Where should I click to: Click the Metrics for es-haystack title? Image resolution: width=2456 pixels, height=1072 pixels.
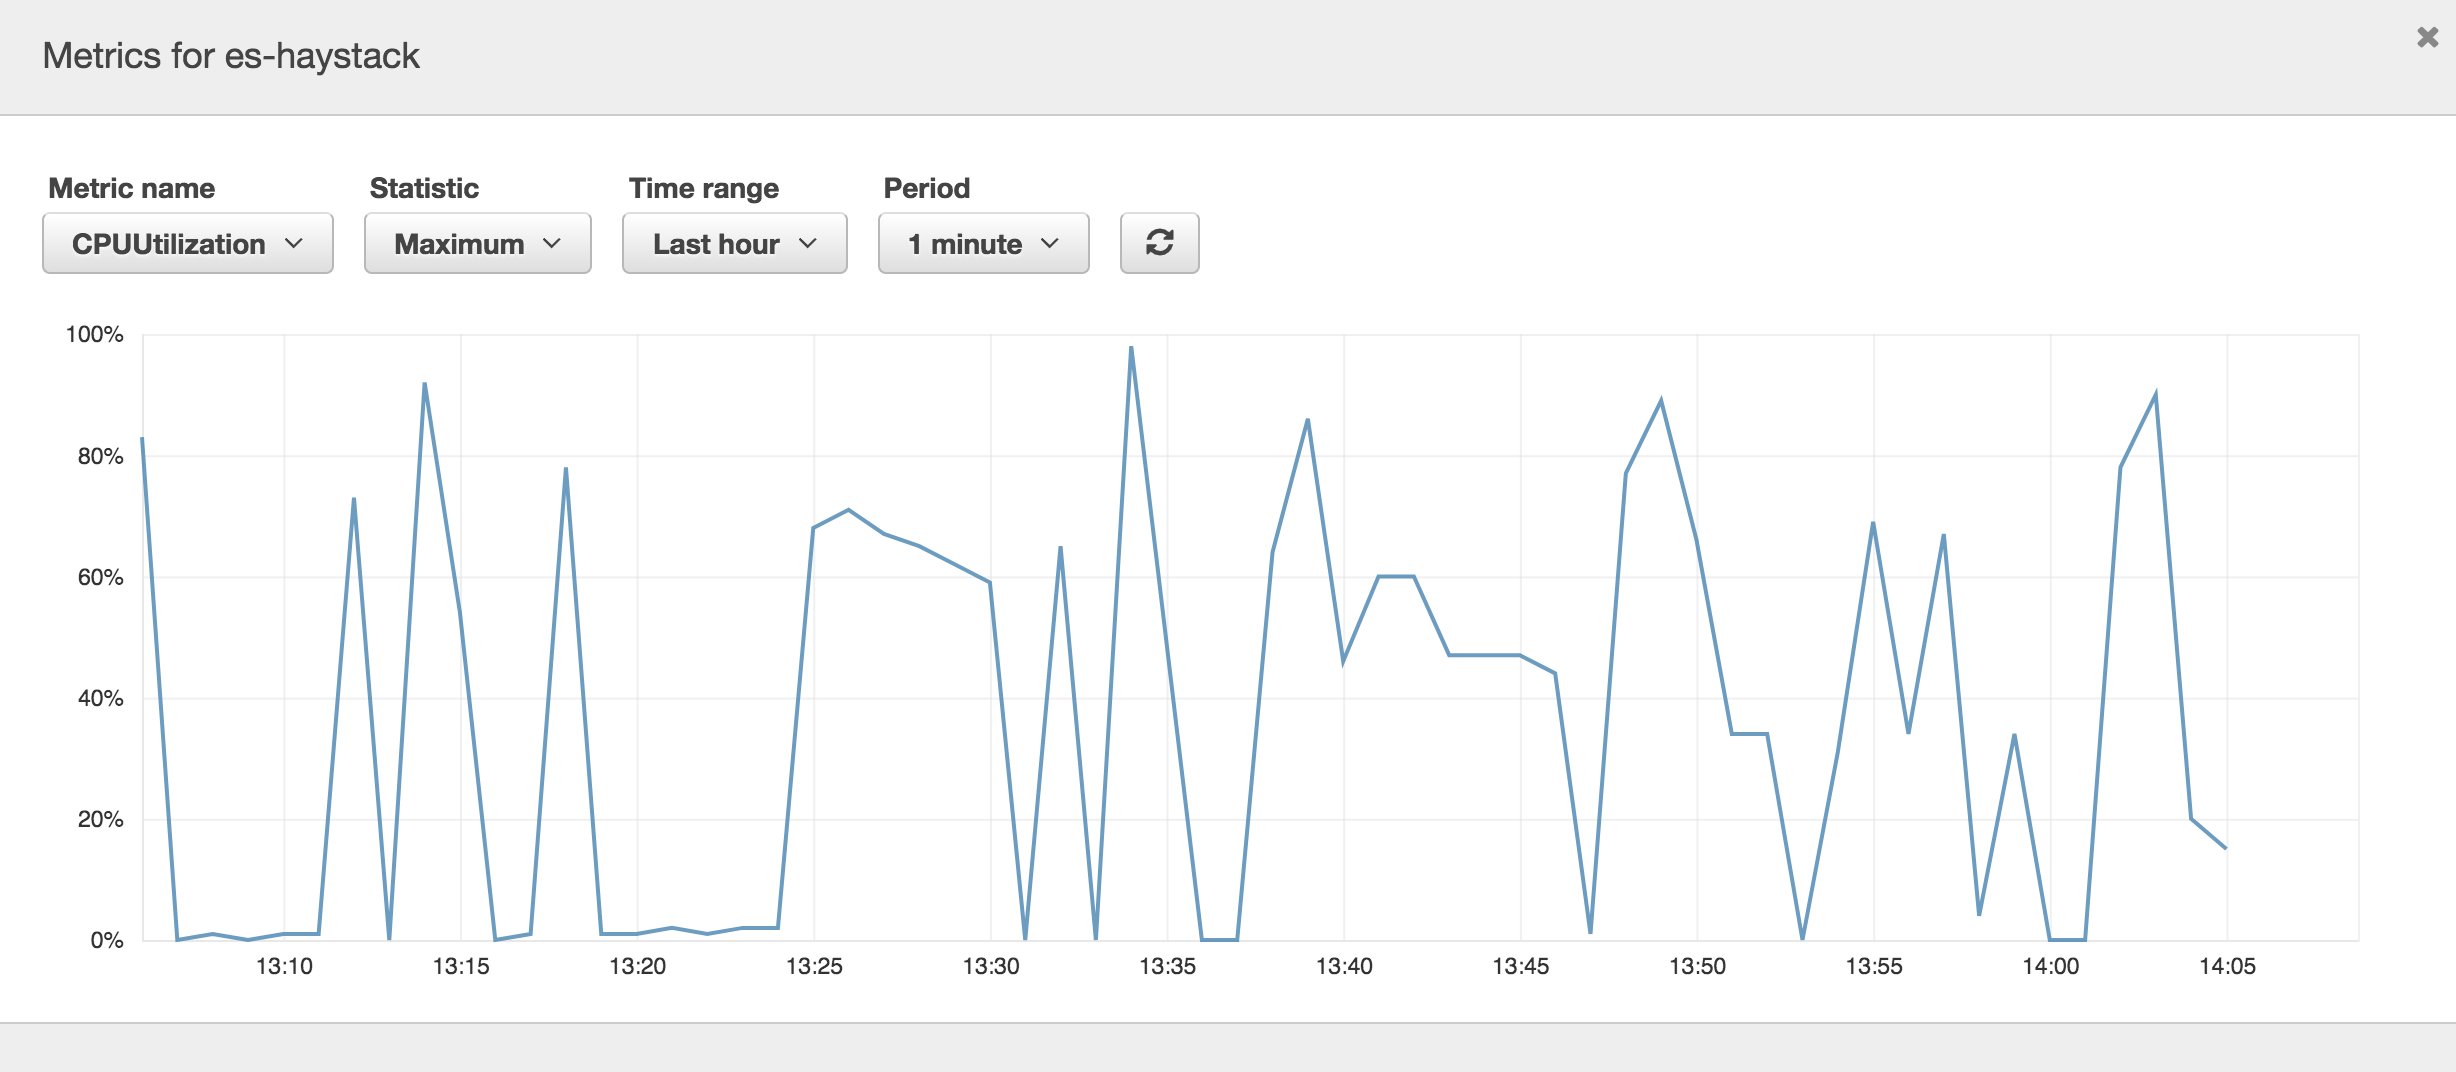(x=230, y=56)
